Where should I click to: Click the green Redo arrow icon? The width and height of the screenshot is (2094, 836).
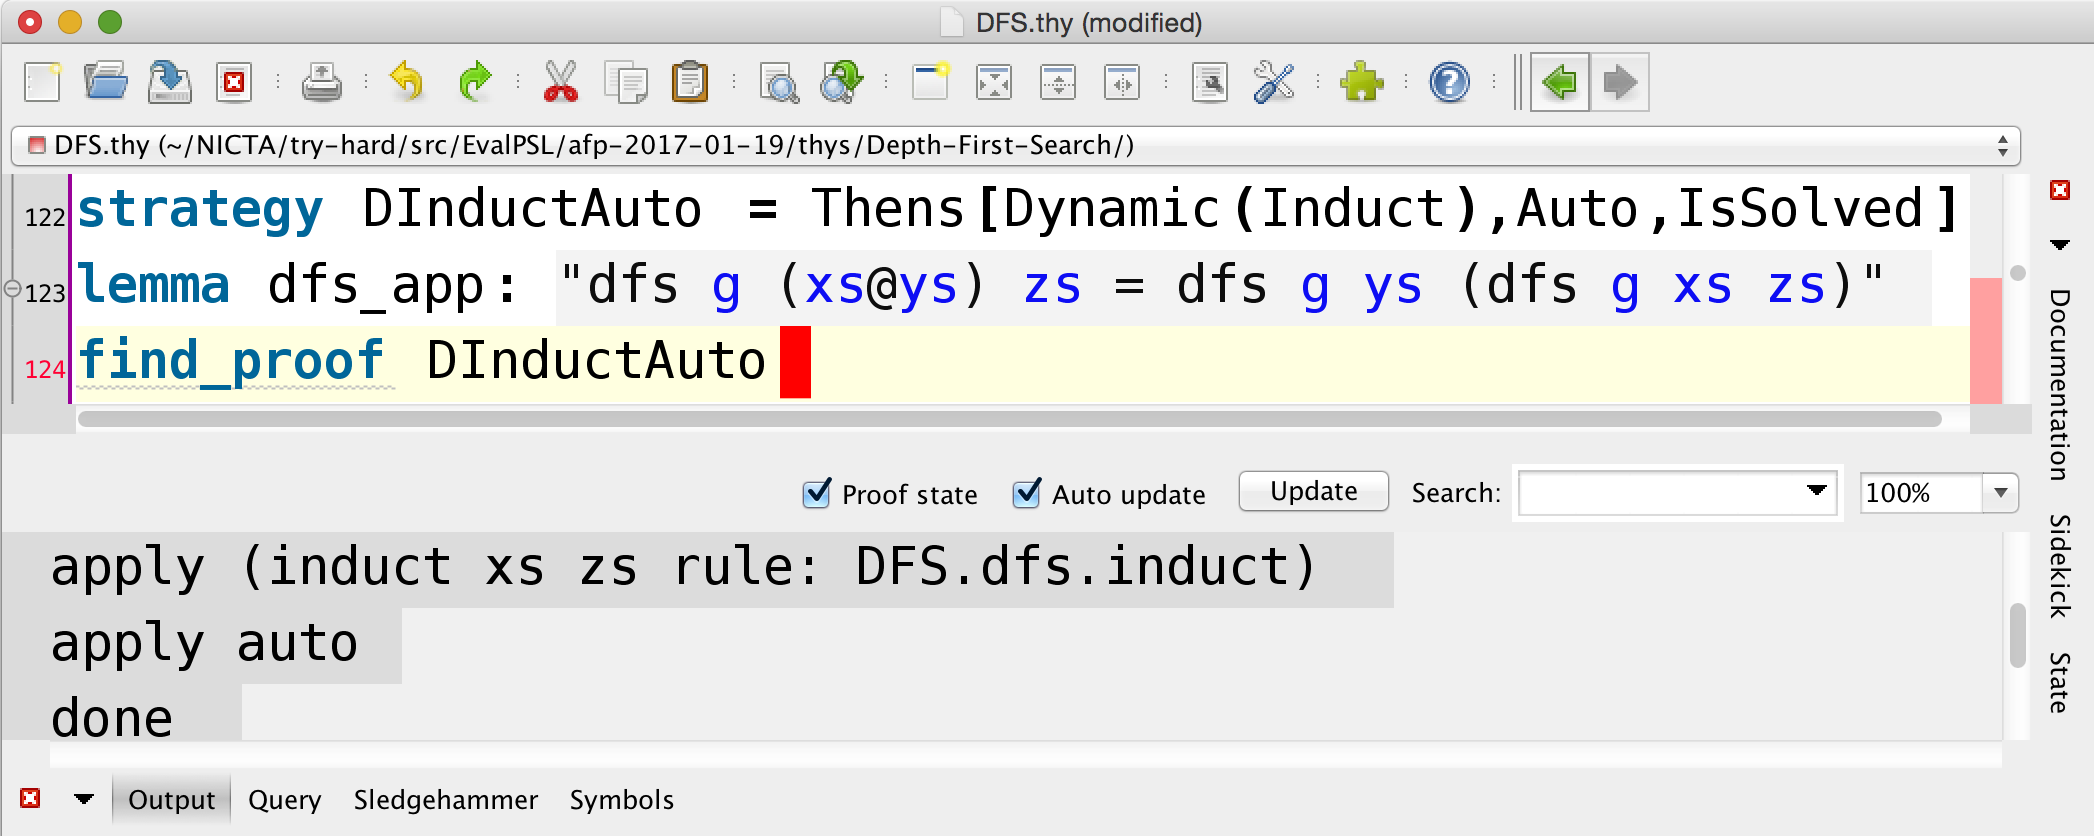click(x=475, y=82)
